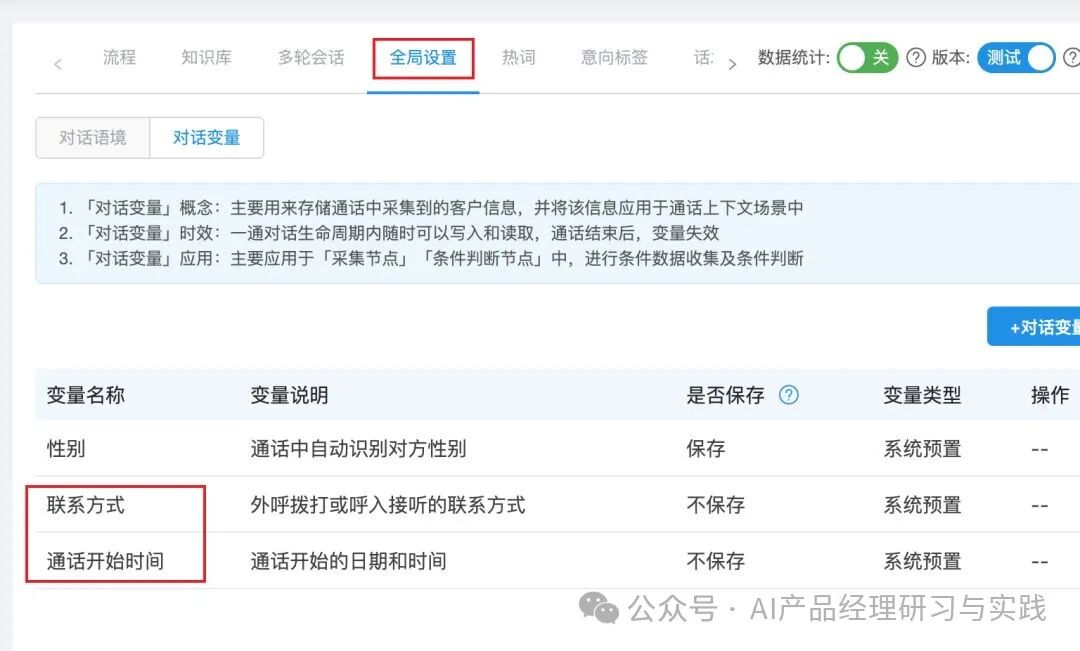Viewport: 1080px width, 651px height.
Task: Switch to the 知识库 tab
Action: [x=207, y=57]
